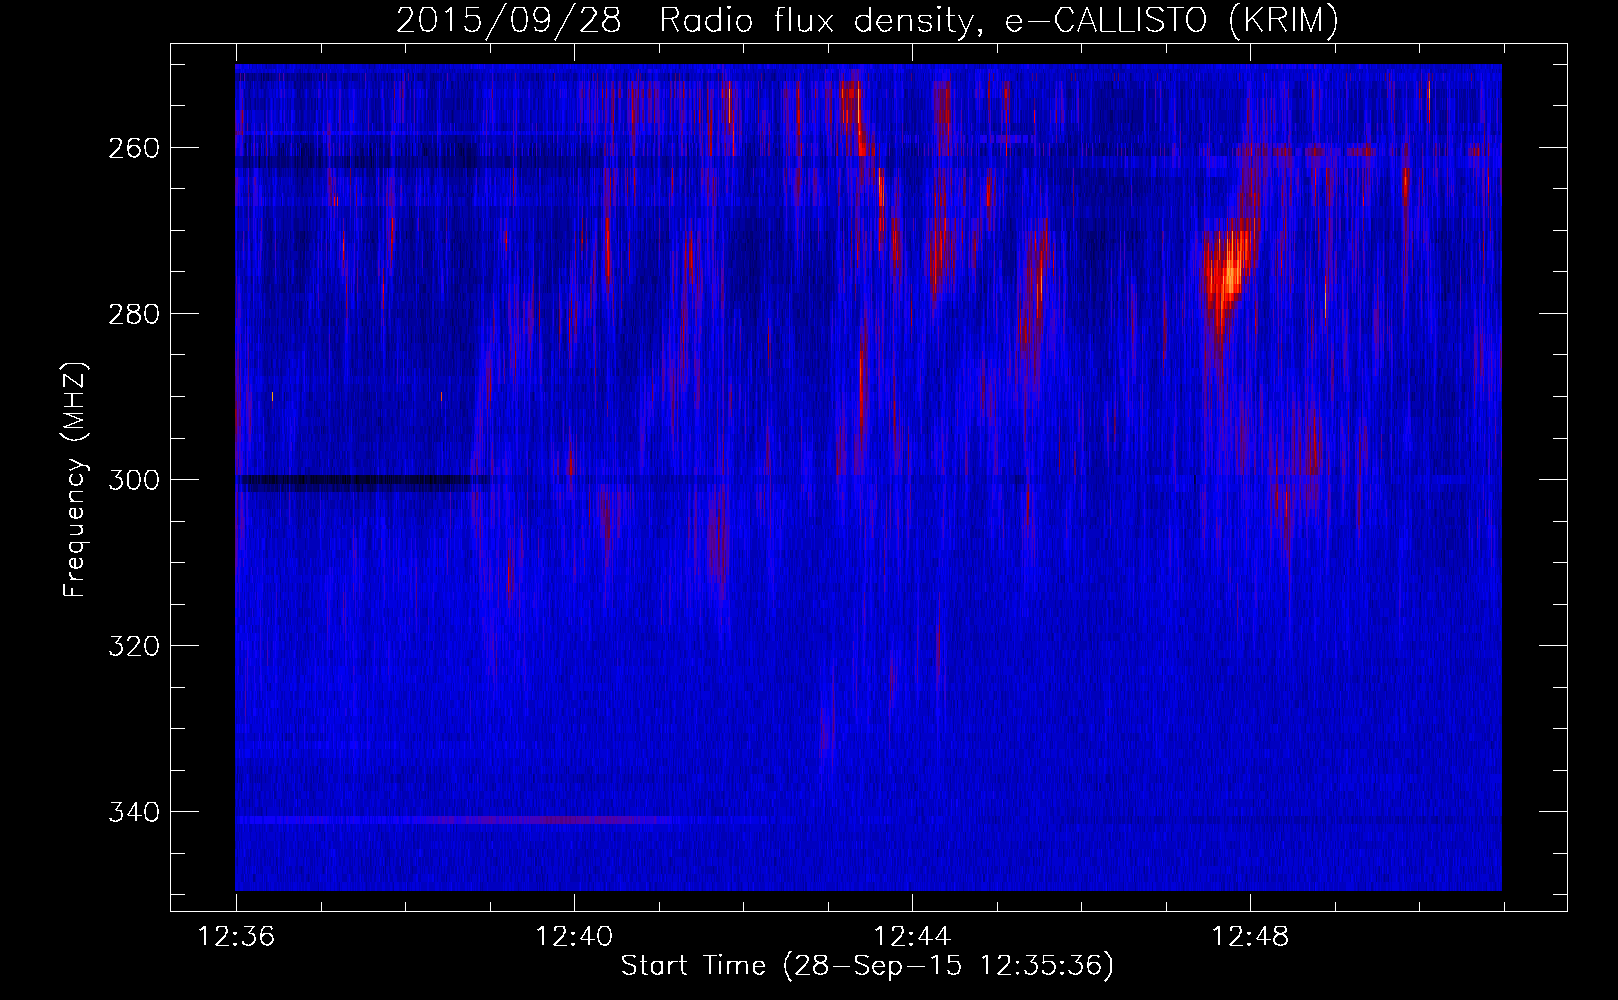
Task: Click the 12:40 time tick label
Action: tap(574, 936)
